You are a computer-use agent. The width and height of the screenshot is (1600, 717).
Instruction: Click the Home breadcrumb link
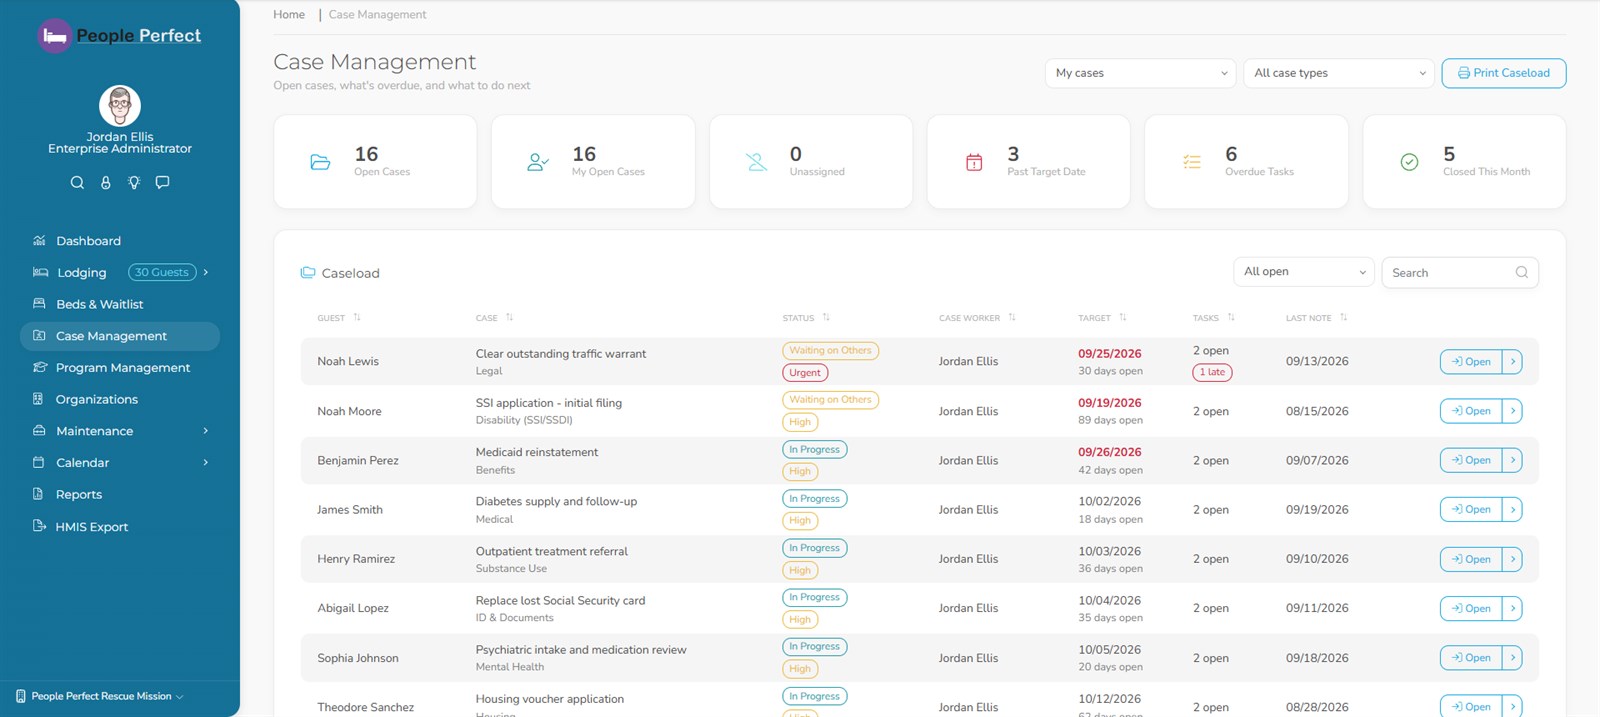[289, 15]
